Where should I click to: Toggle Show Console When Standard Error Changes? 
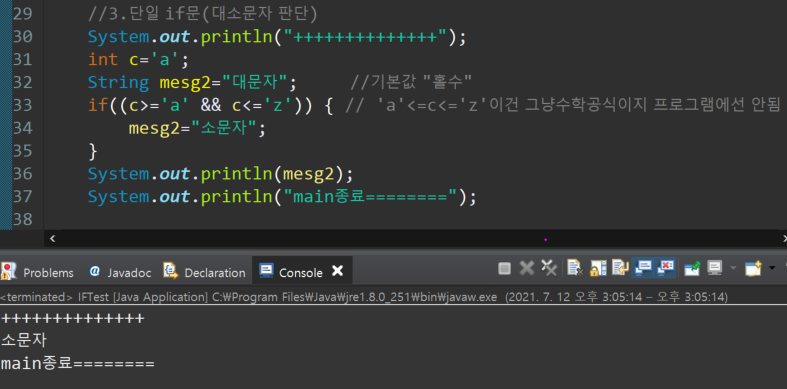(666, 268)
